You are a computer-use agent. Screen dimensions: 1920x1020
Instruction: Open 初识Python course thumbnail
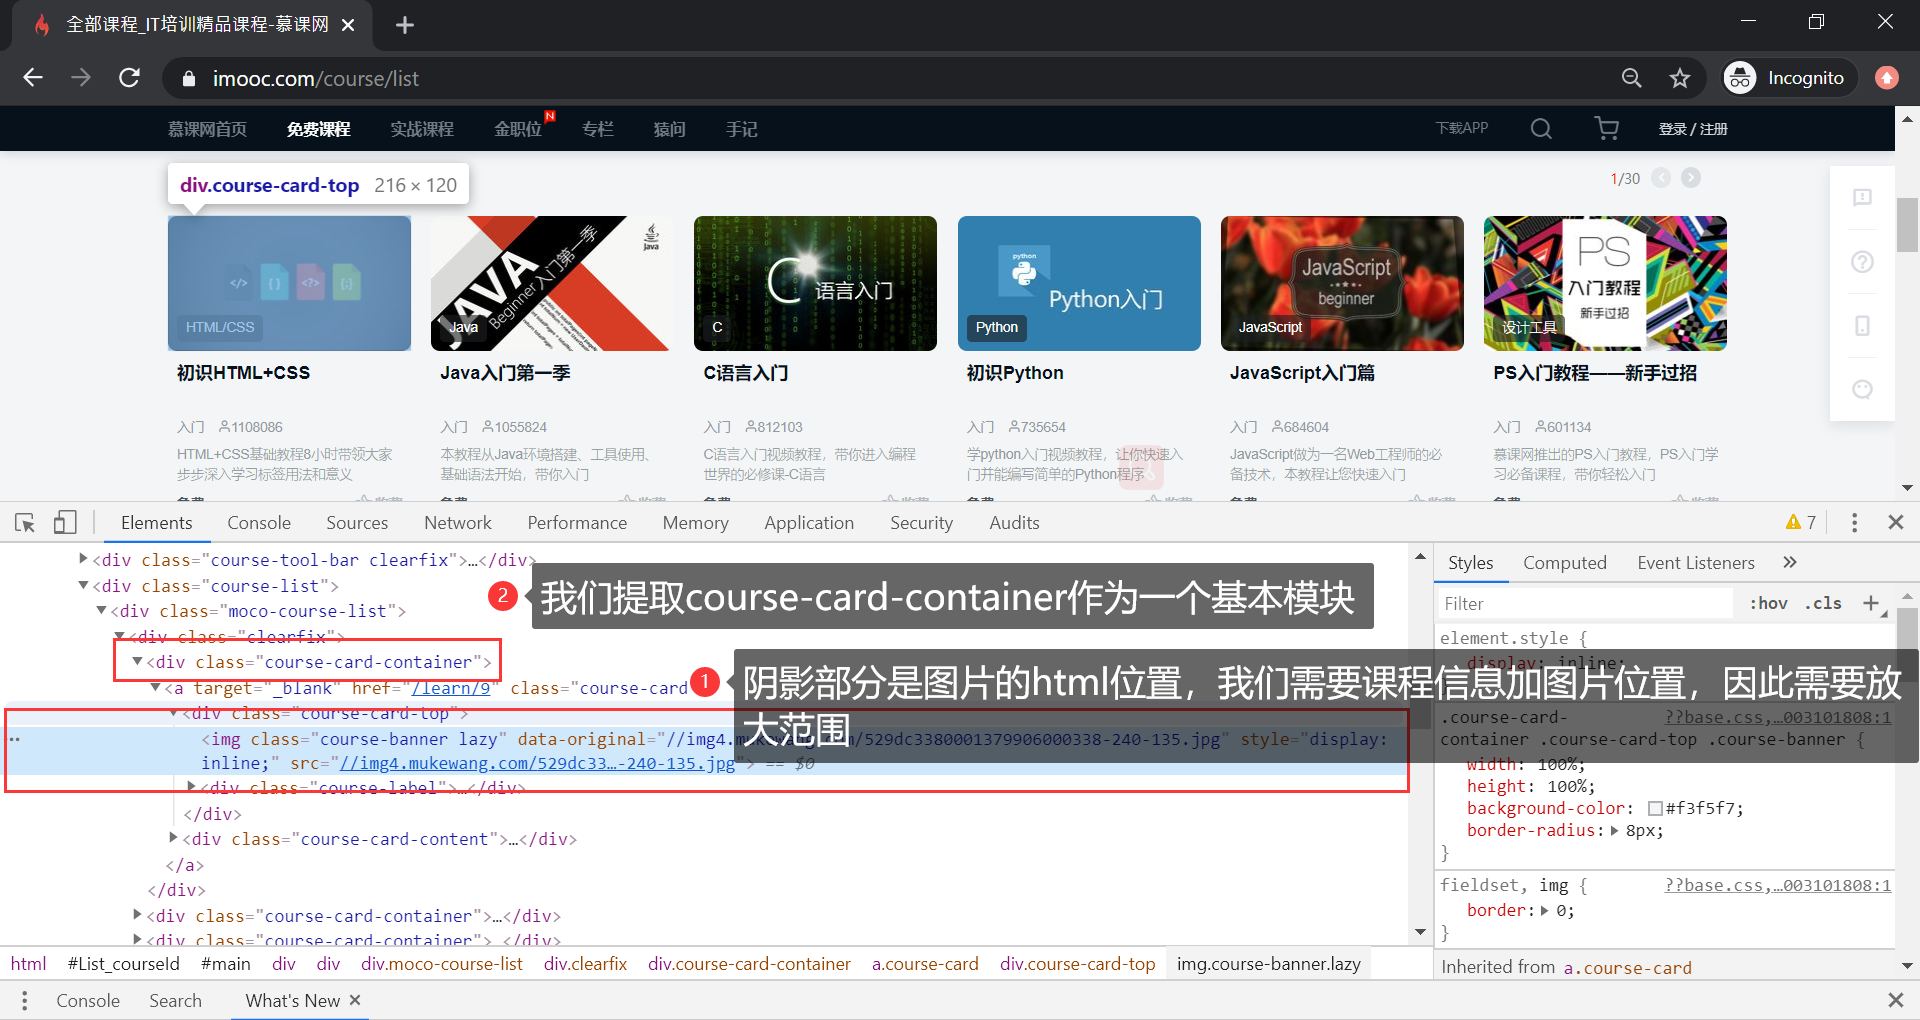pyautogui.click(x=1079, y=283)
